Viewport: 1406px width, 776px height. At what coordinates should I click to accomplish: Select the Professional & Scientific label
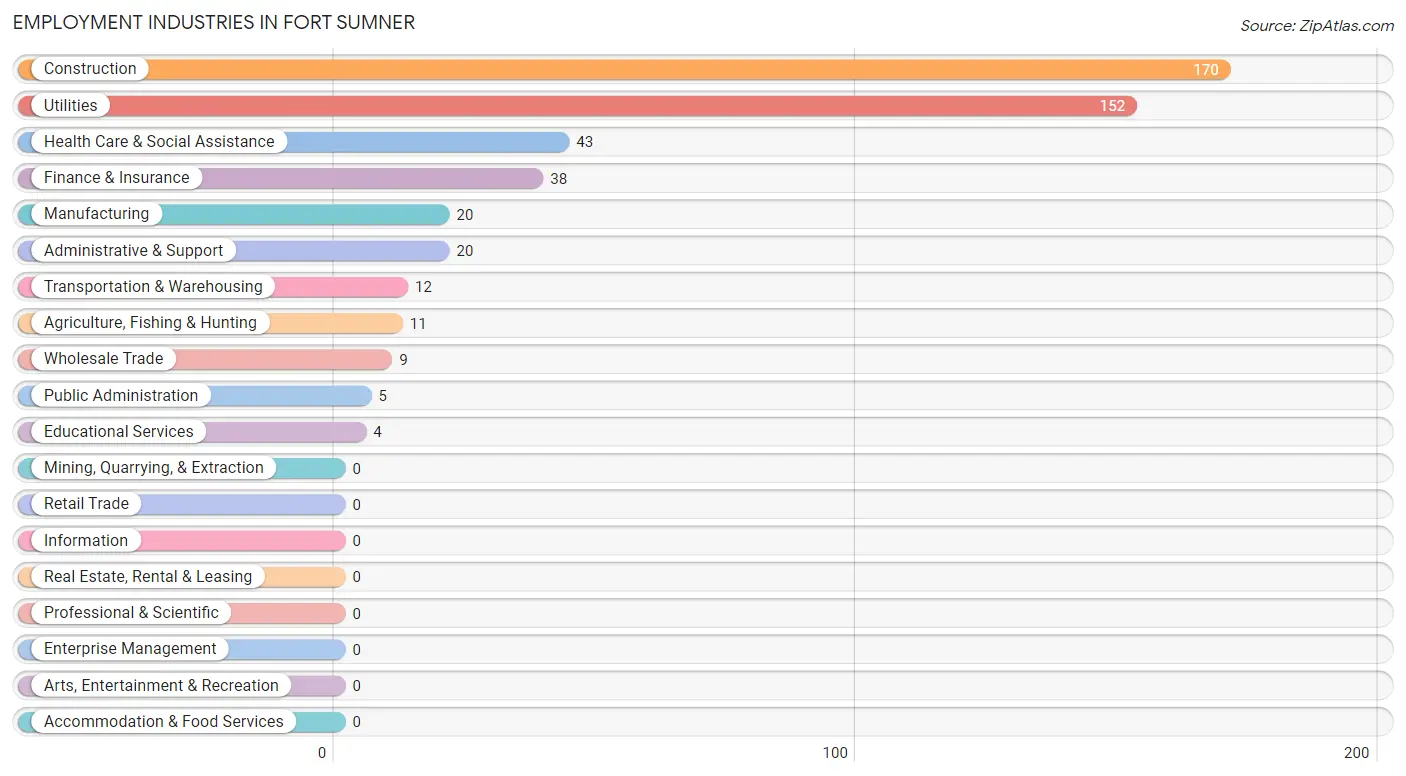(x=131, y=612)
